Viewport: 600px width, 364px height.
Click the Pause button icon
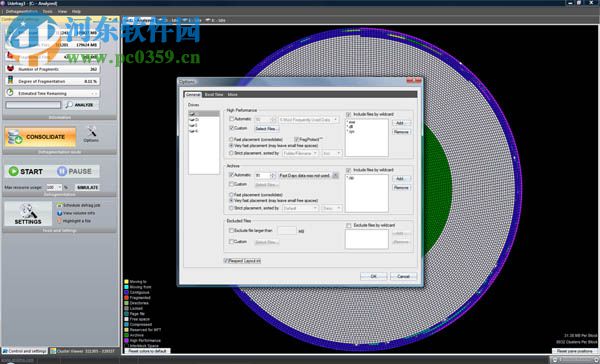pos(62,171)
